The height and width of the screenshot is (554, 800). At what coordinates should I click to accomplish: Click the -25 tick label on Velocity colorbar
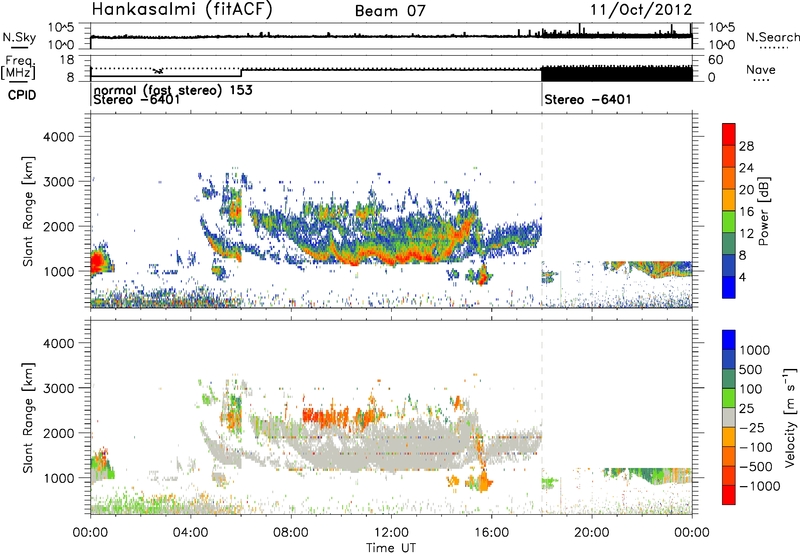click(x=751, y=427)
